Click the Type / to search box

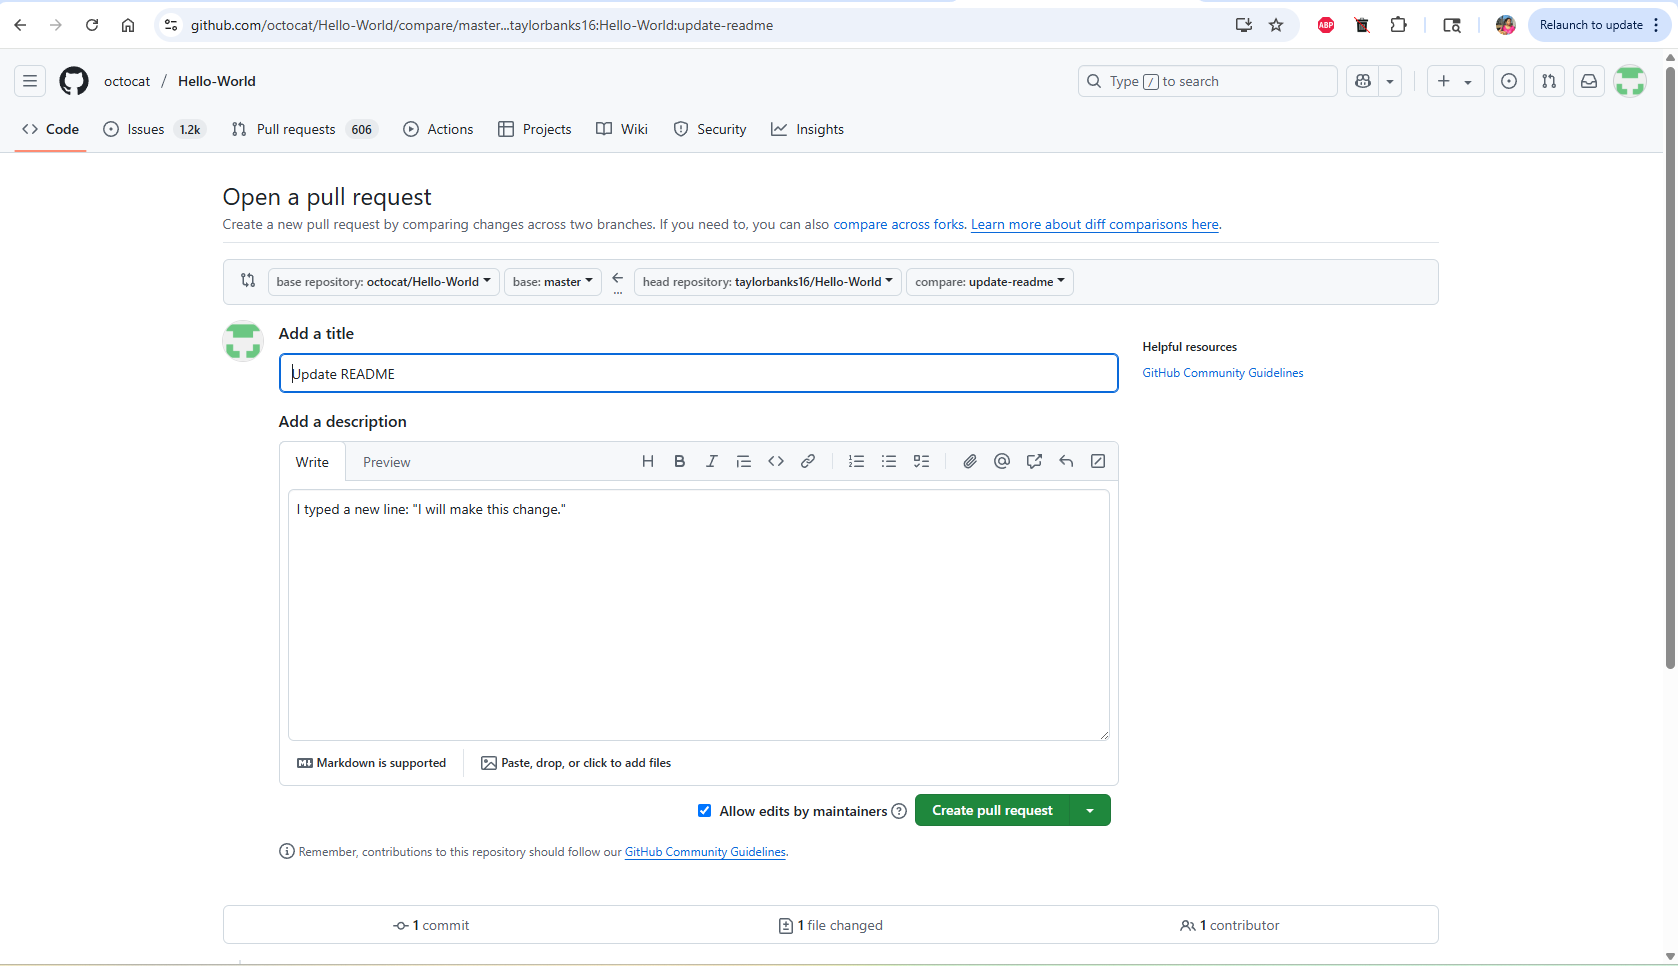point(1207,81)
